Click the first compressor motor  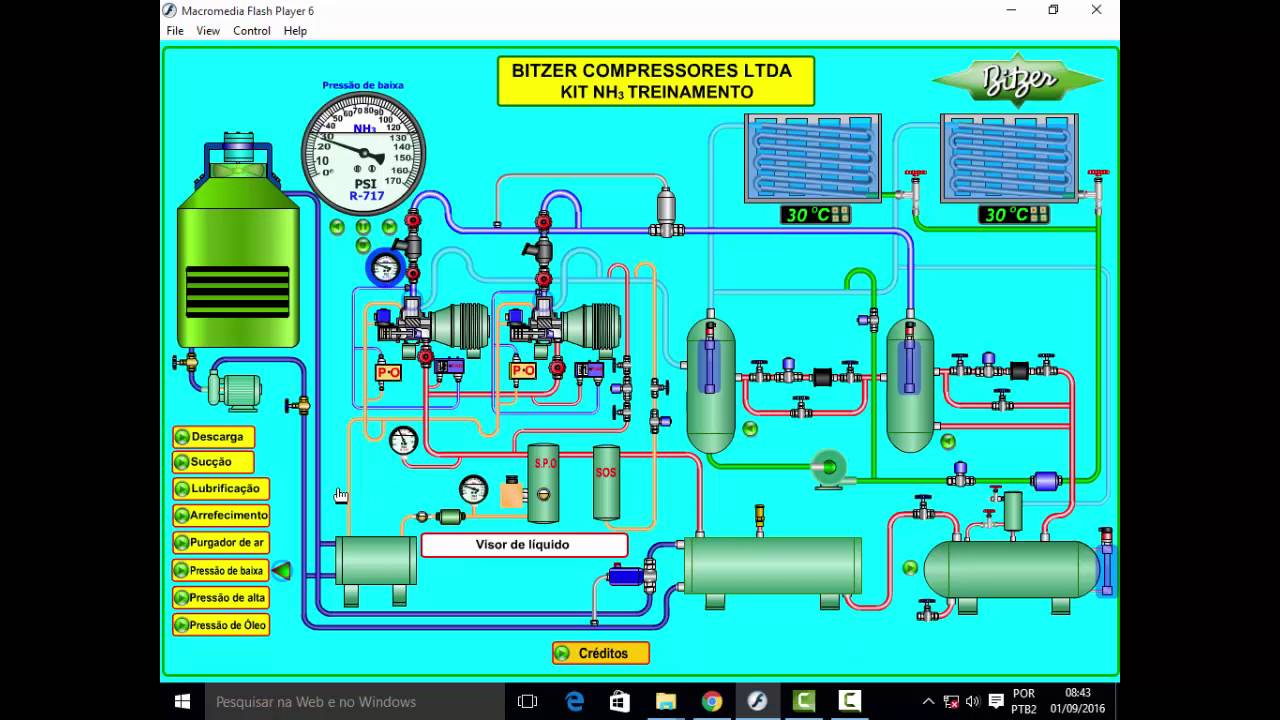click(x=461, y=325)
